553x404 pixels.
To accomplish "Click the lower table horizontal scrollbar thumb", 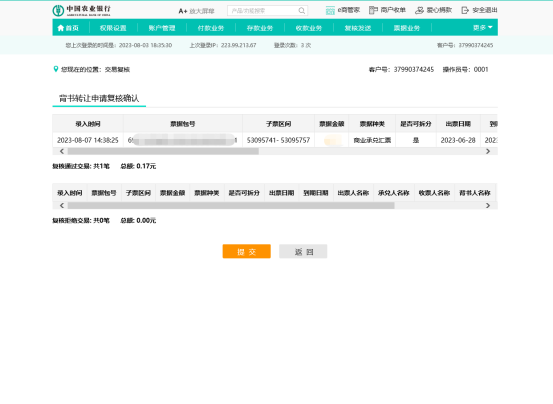I will (x=231, y=206).
